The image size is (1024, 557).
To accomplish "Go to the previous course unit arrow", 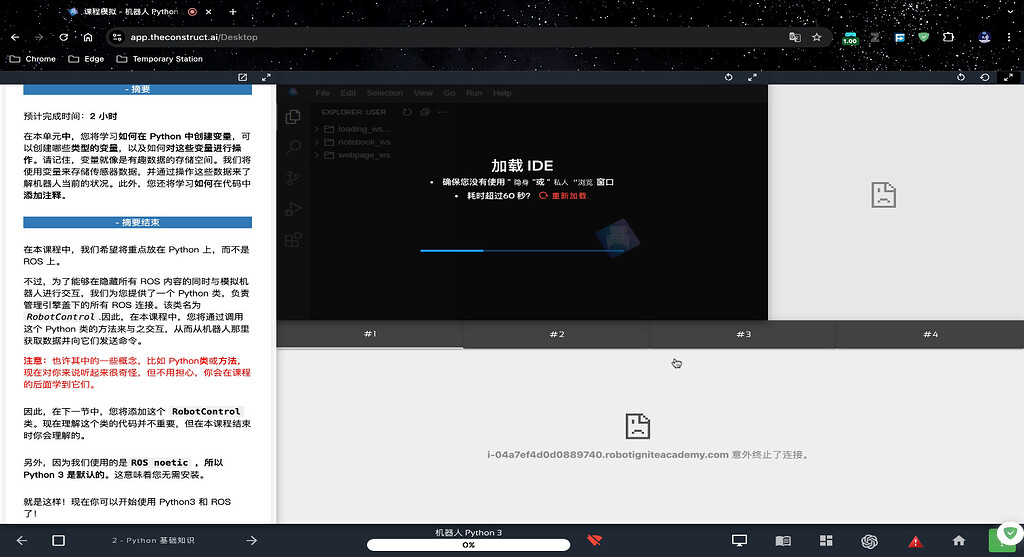I will click(22, 540).
